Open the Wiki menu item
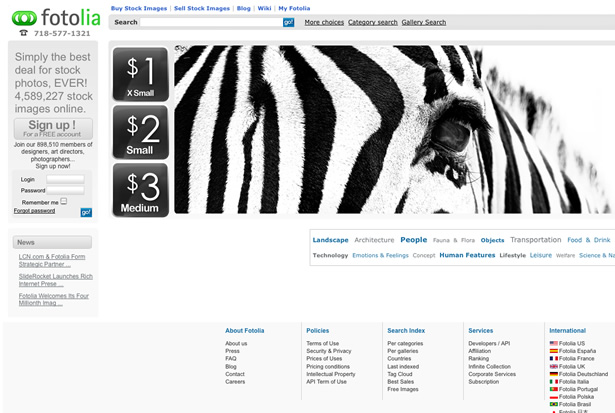 (264, 8)
